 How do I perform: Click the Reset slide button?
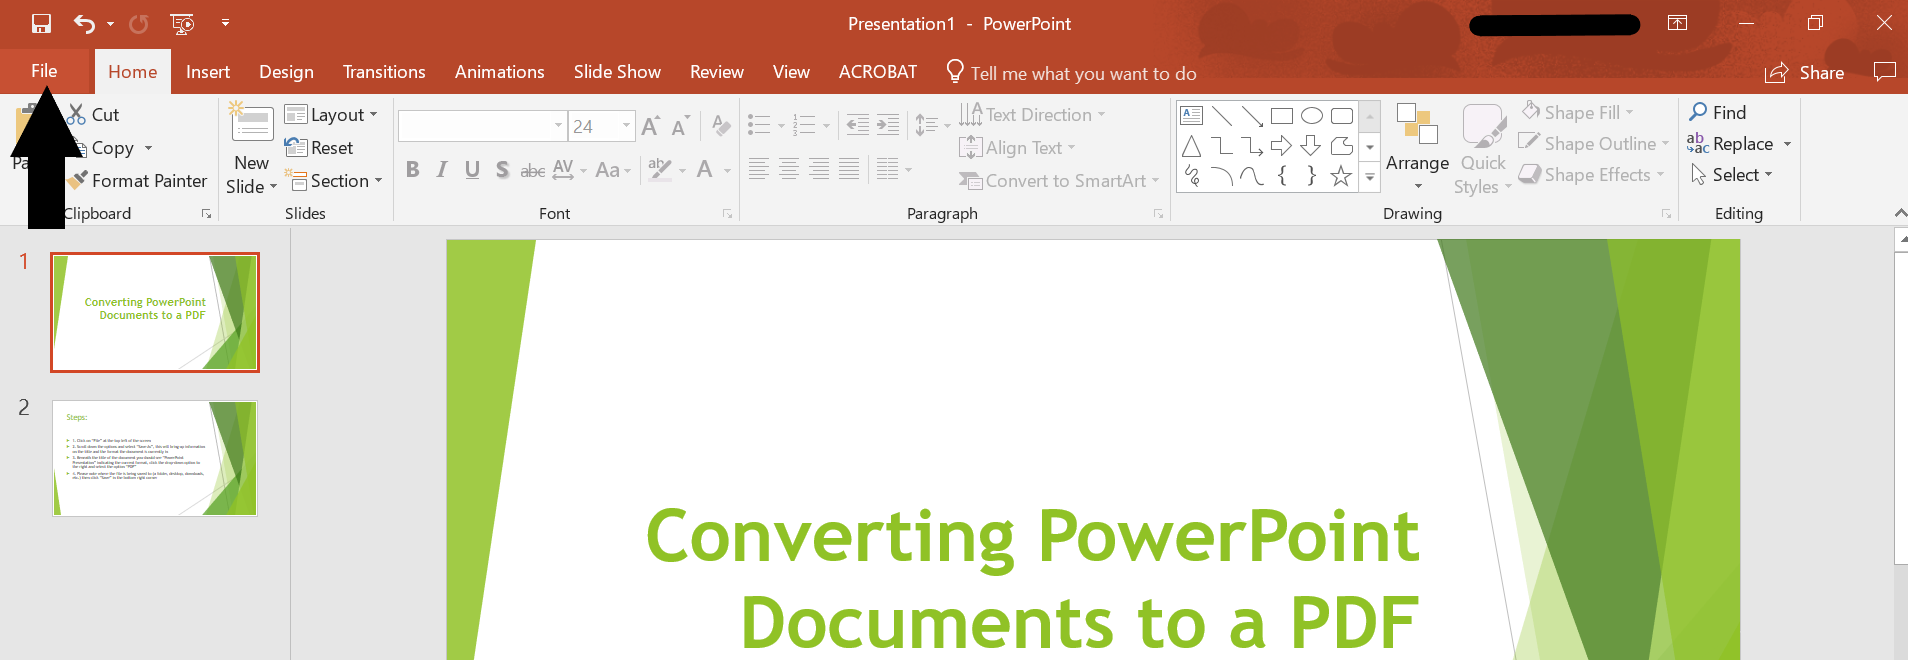[320, 148]
